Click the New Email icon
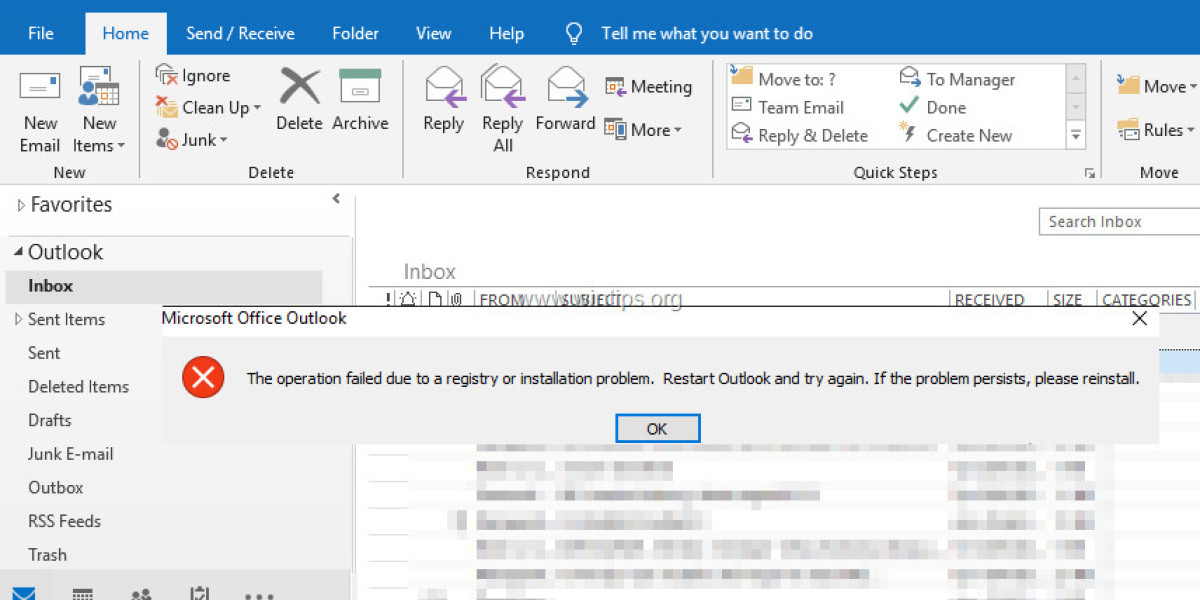The height and width of the screenshot is (600, 1200). 40,88
